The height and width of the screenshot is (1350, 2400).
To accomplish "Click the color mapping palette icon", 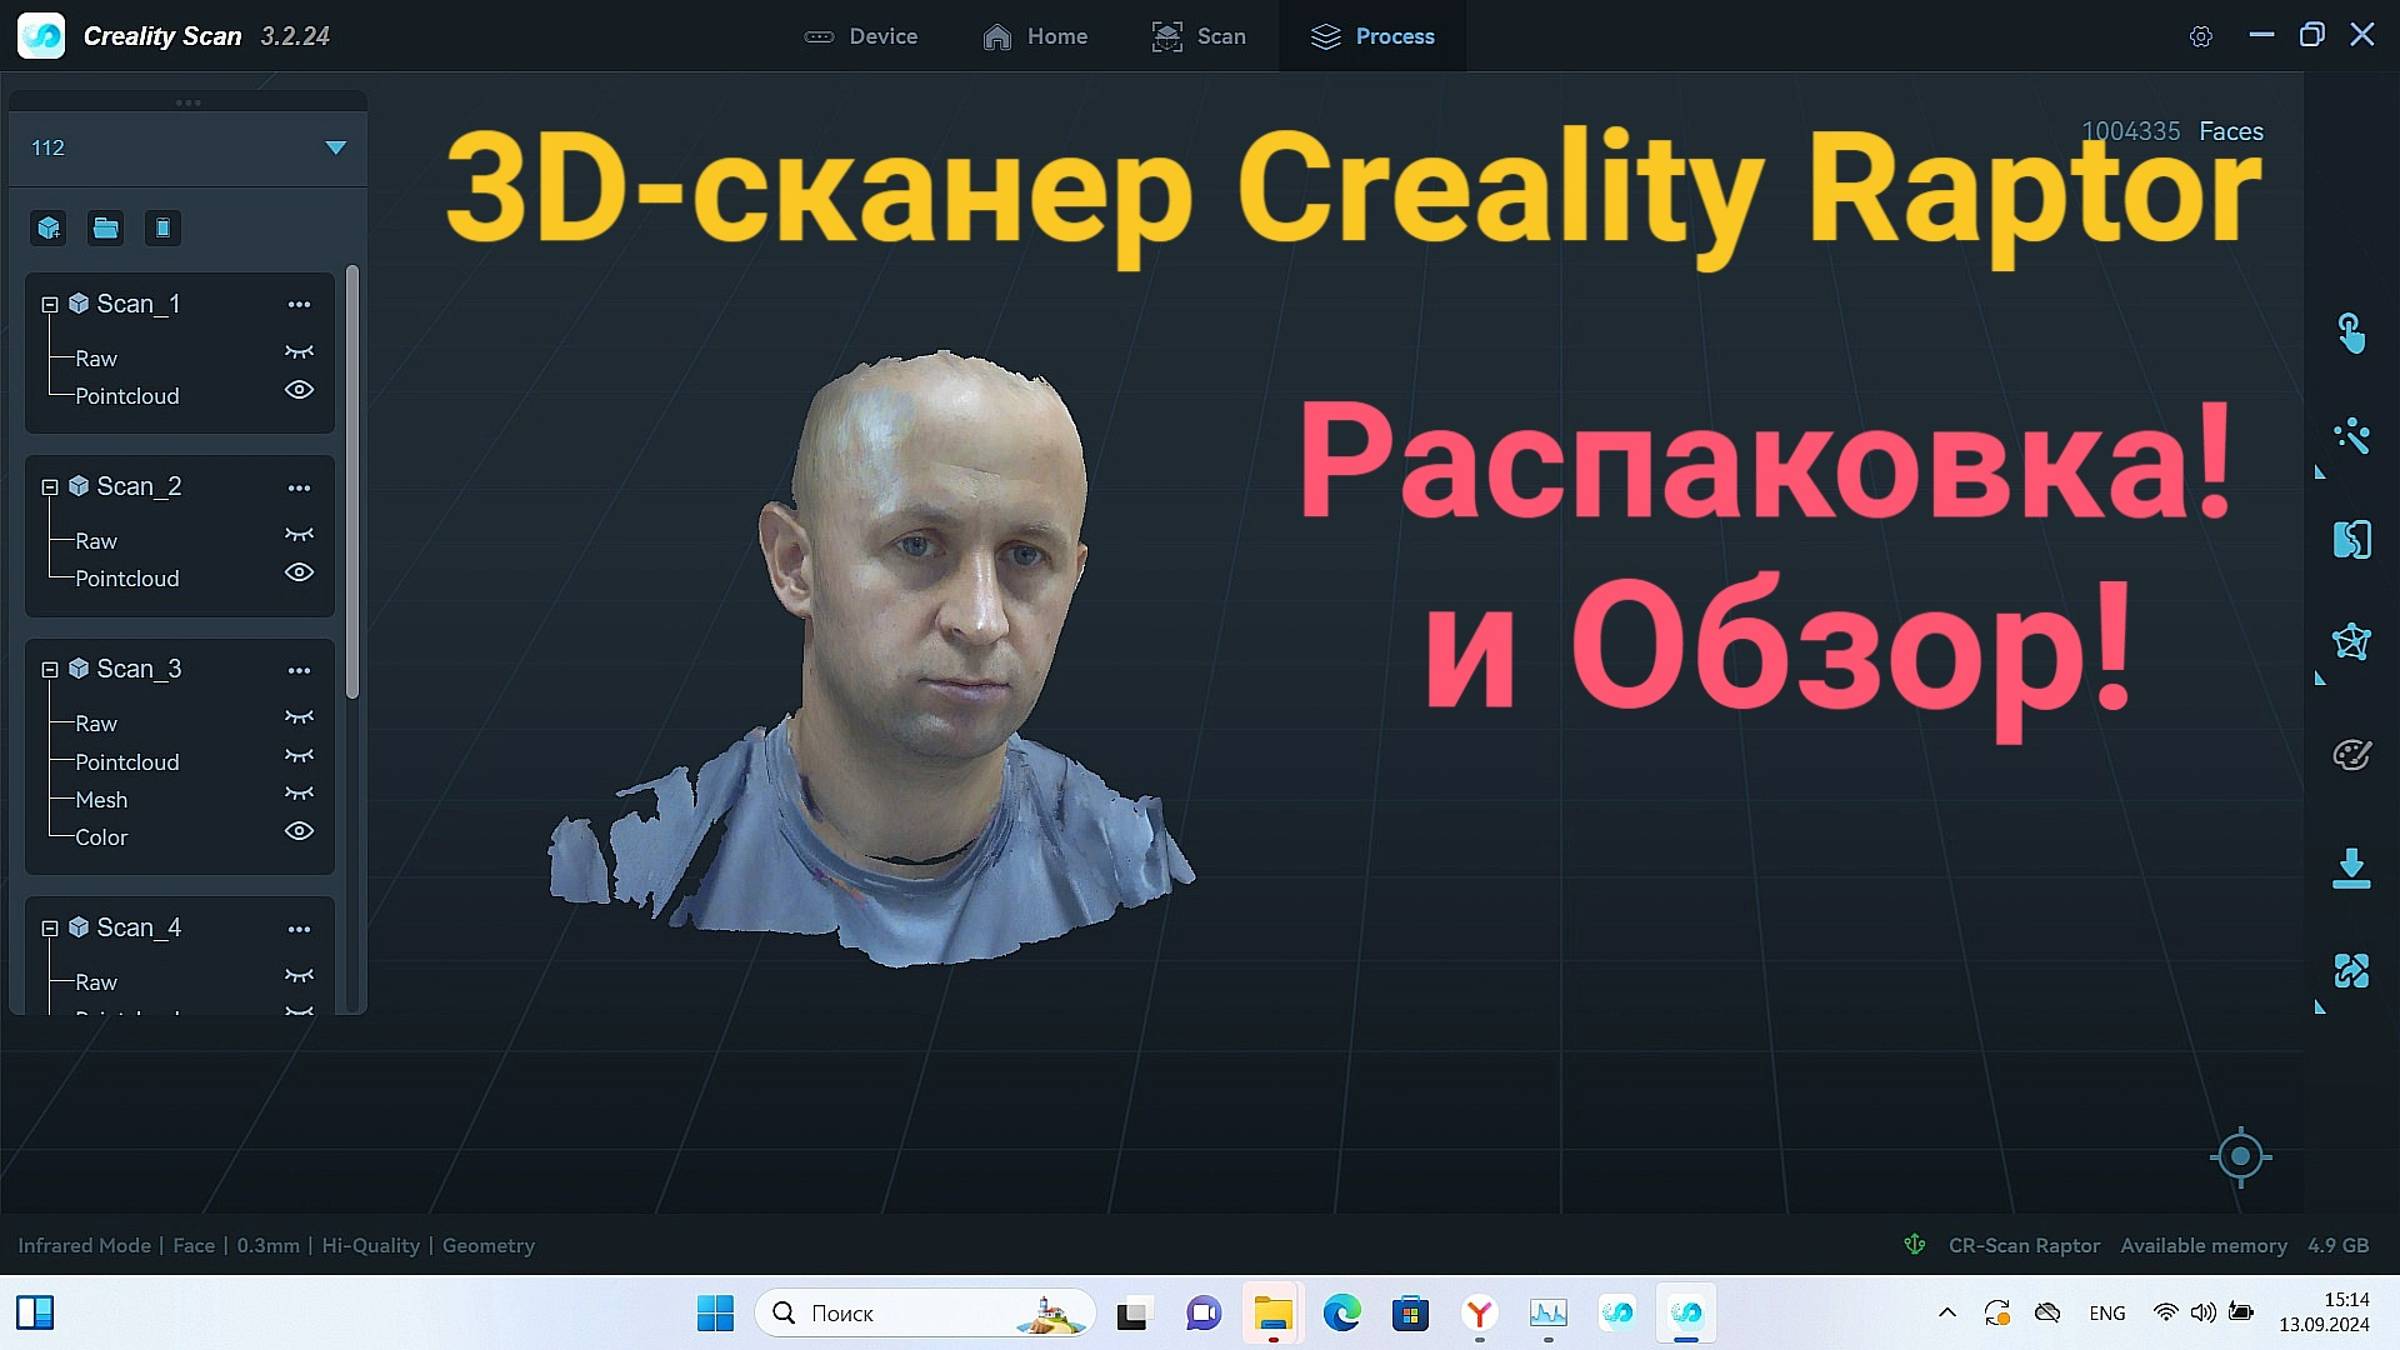I will tap(2351, 755).
